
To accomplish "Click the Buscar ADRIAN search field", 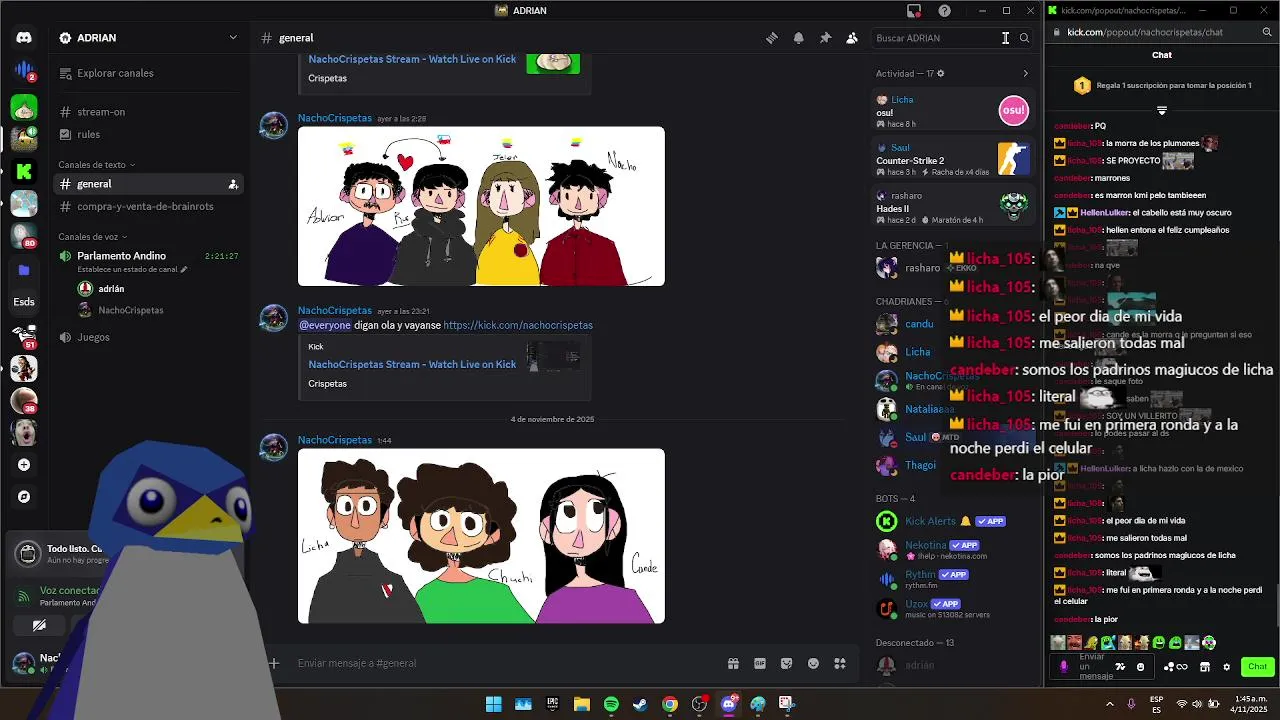I will (x=952, y=38).
